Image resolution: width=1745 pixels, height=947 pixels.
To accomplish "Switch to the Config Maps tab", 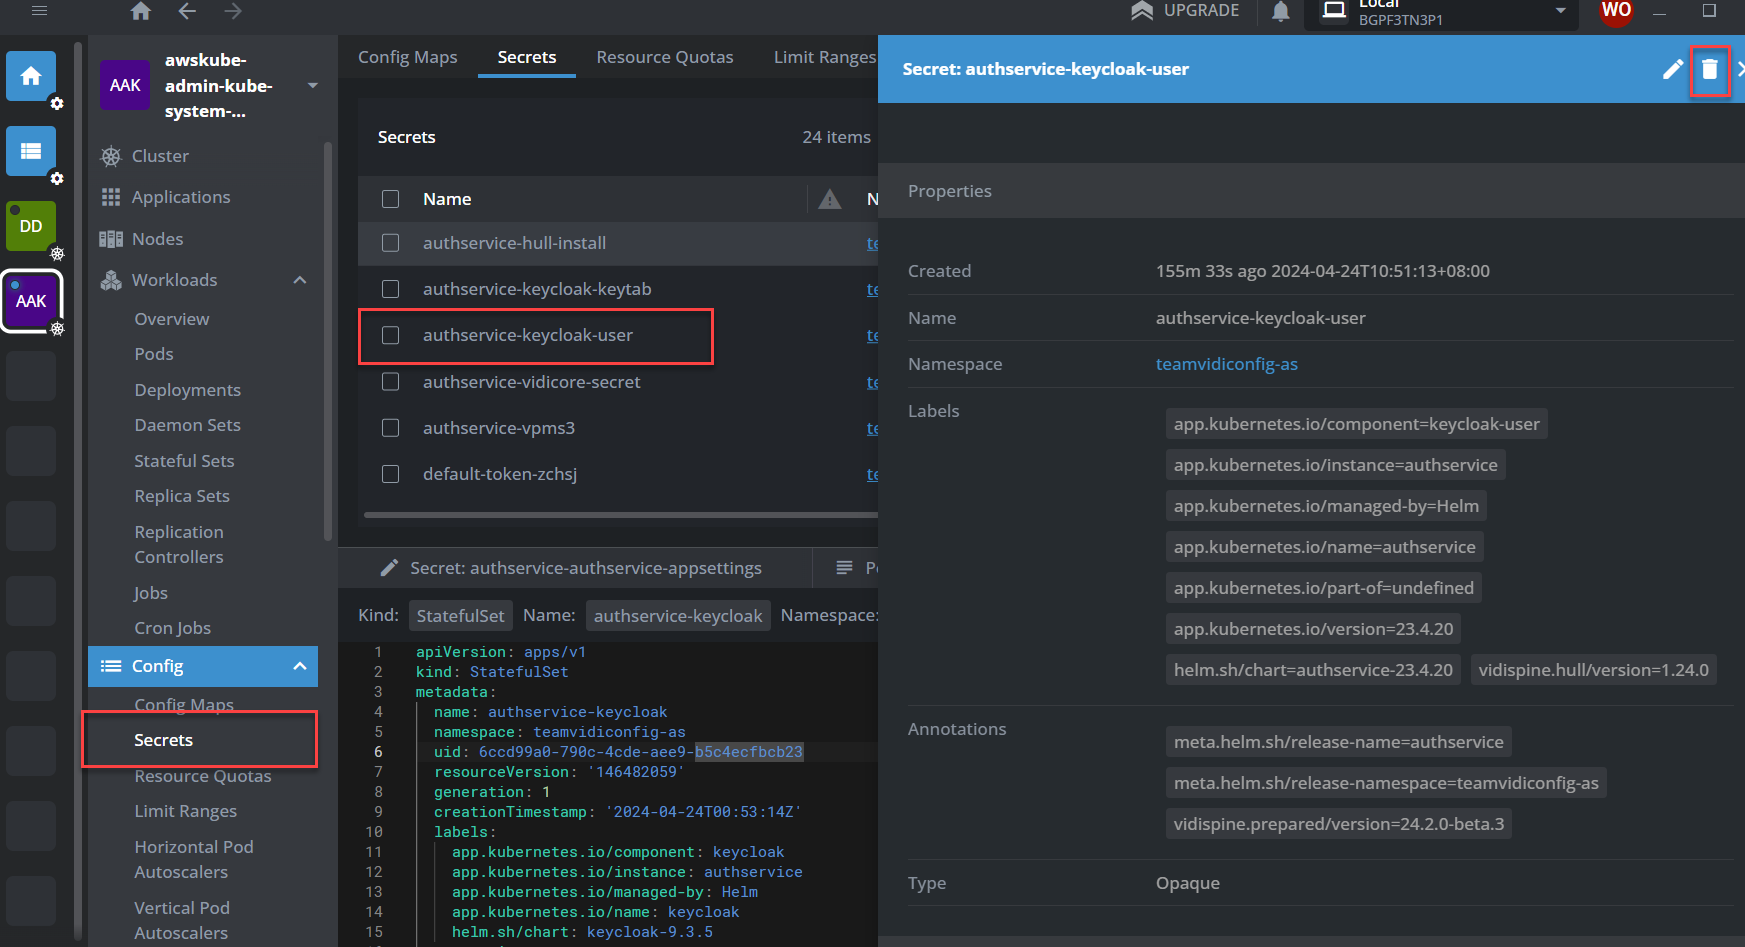I will coord(407,57).
